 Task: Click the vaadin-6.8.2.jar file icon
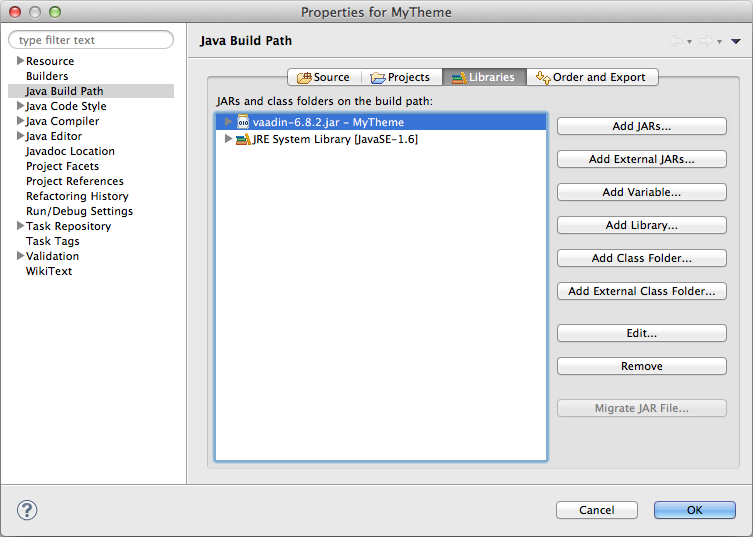point(243,122)
